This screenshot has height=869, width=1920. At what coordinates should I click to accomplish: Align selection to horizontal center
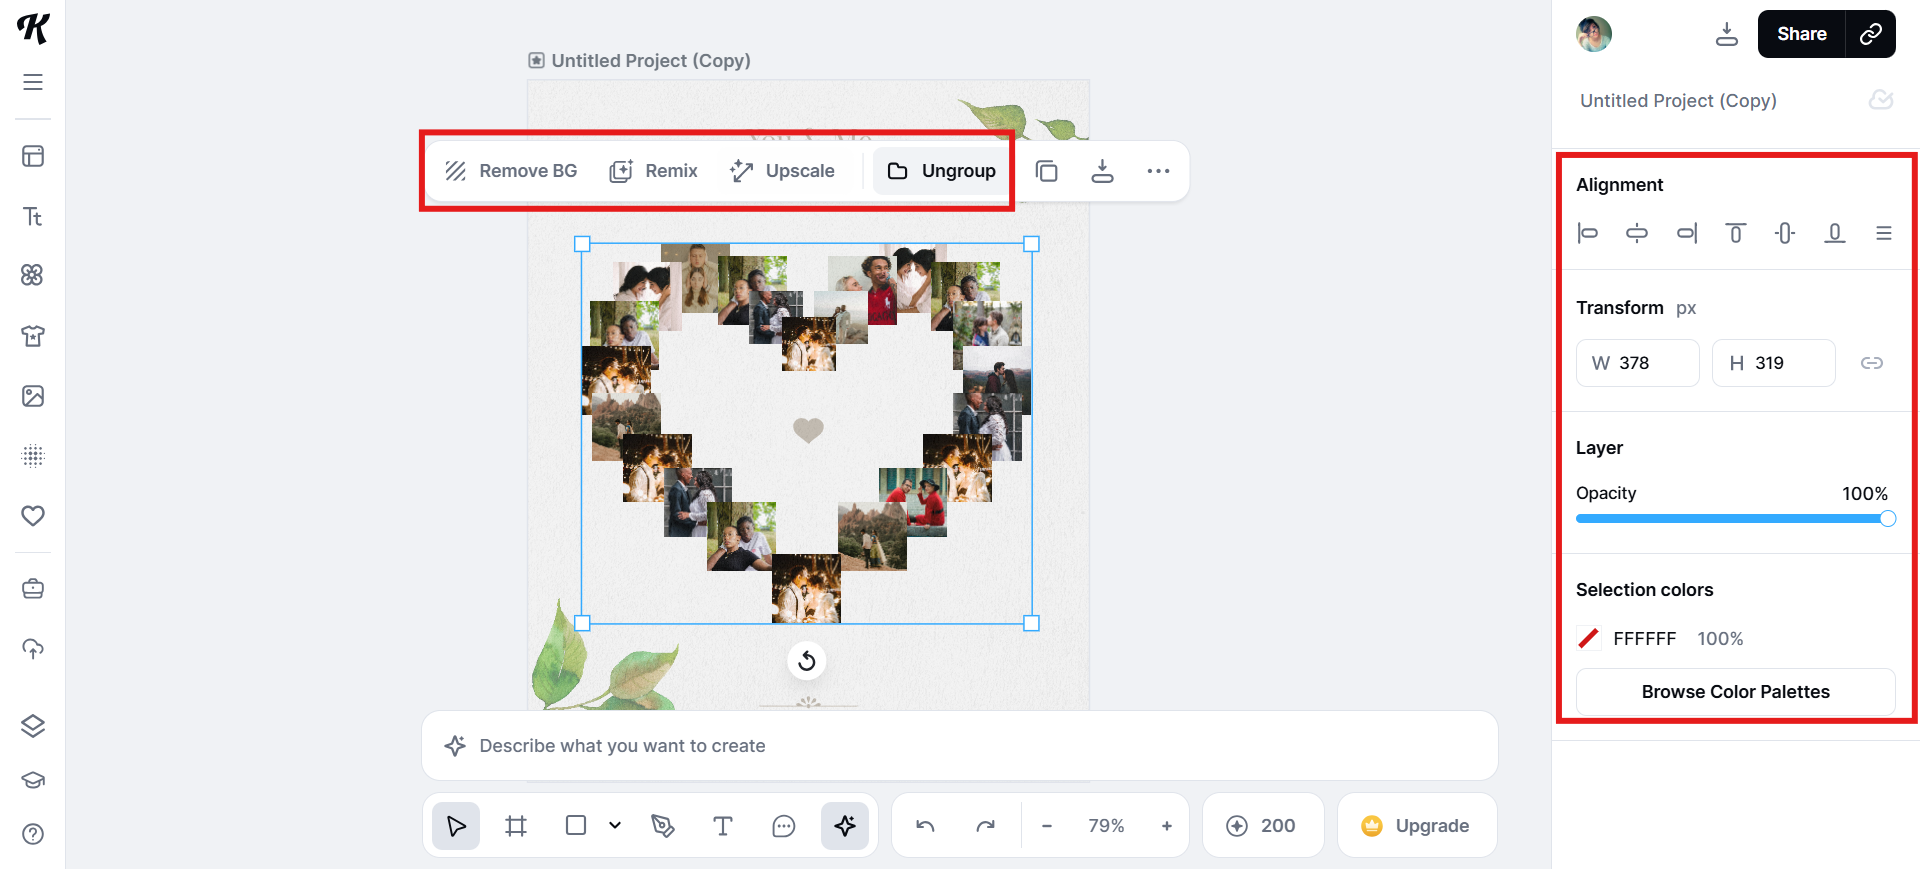point(1637,233)
